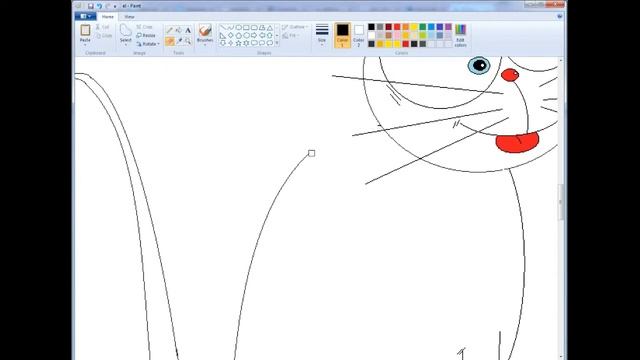The image size is (640, 360).
Task: Open Customize Quick Access Toolbar arrow
Action: (x=115, y=6)
